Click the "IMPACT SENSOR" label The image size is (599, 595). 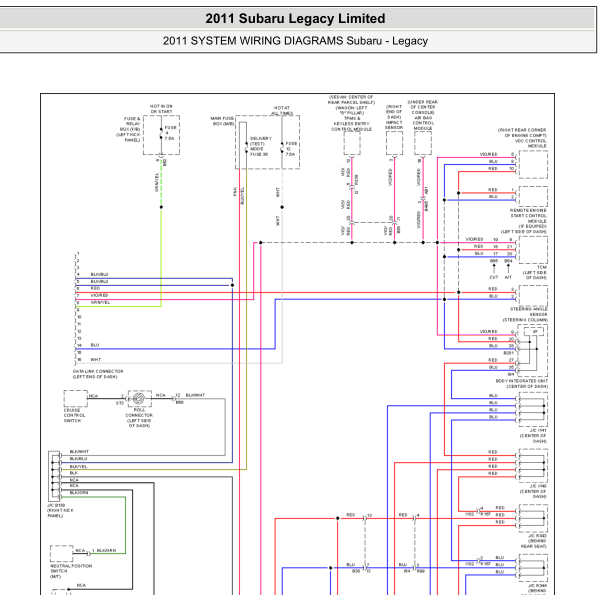pyautogui.click(x=394, y=125)
